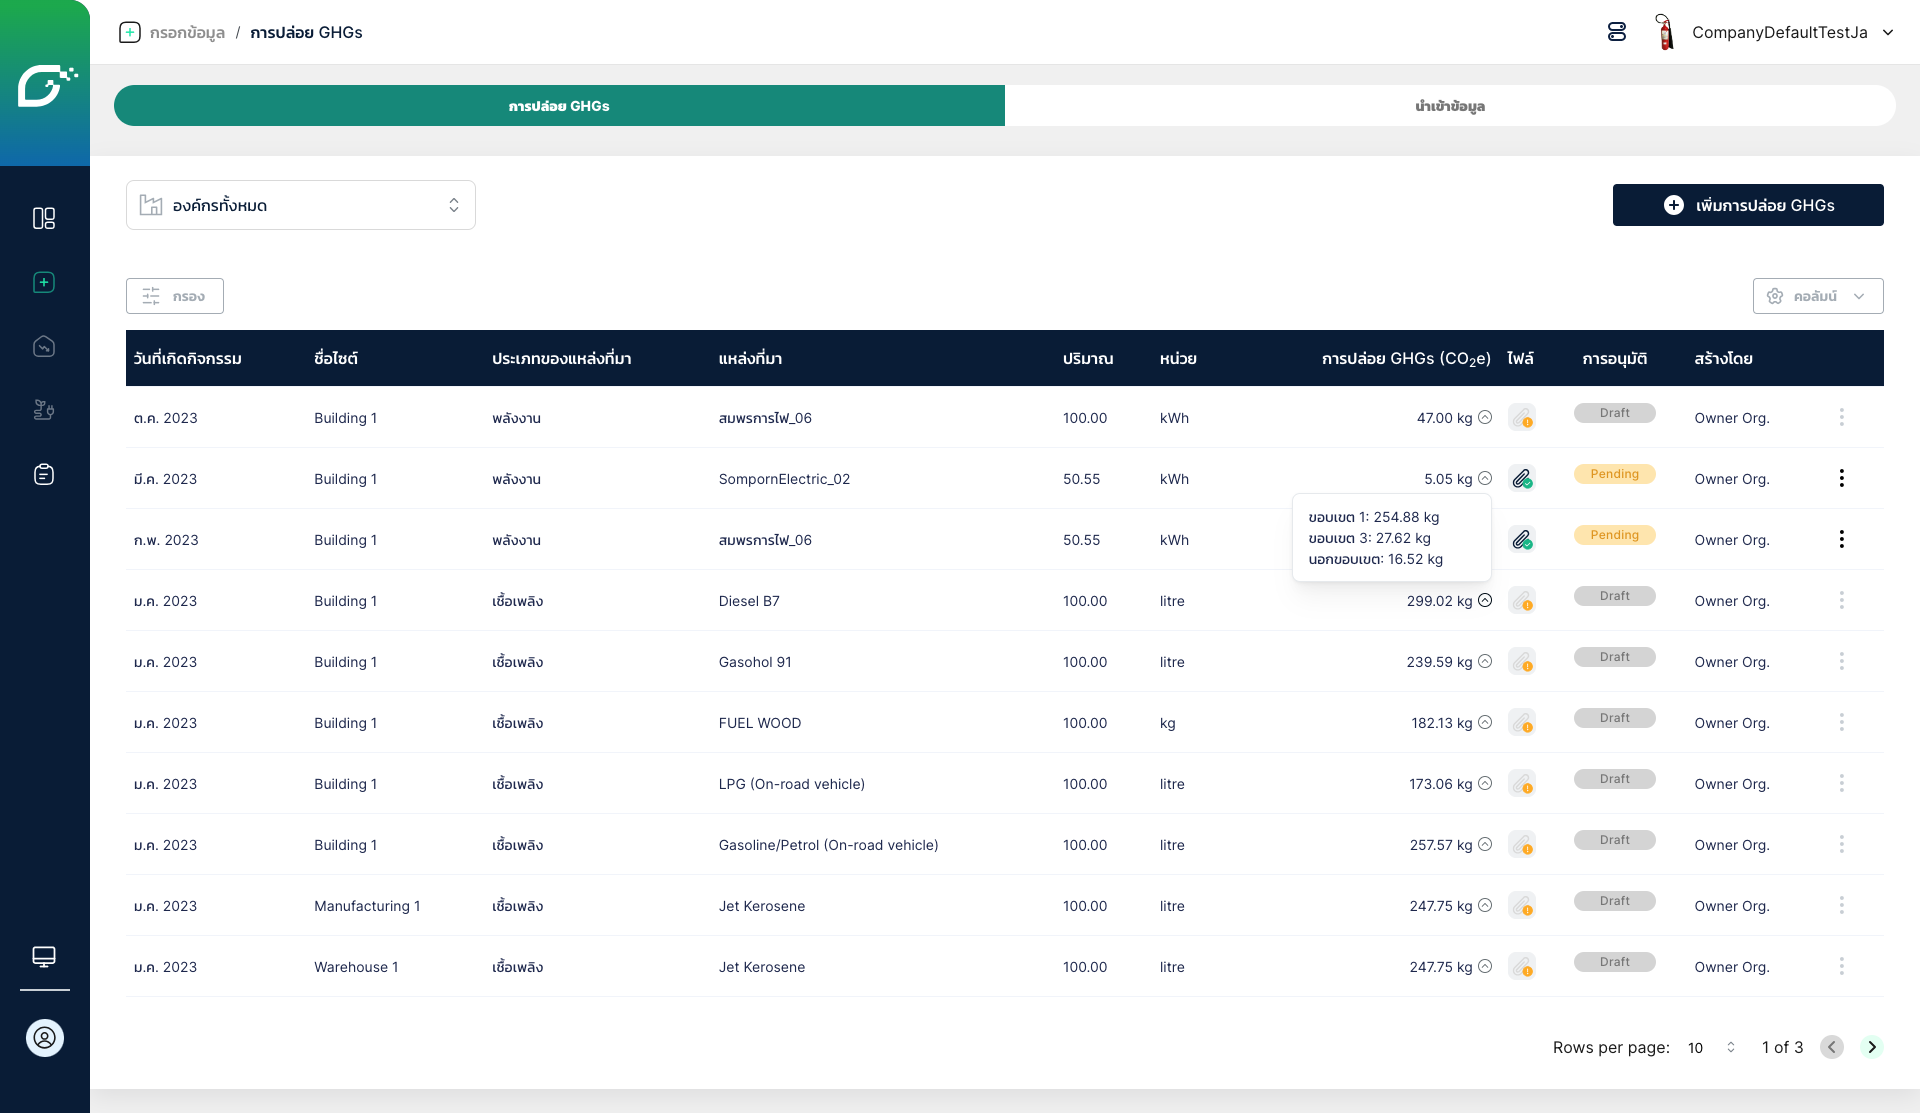Image resolution: width=1920 pixels, height=1113 pixels.
Task: Click attachment icon on Diesel B7 row
Action: click(x=1522, y=601)
